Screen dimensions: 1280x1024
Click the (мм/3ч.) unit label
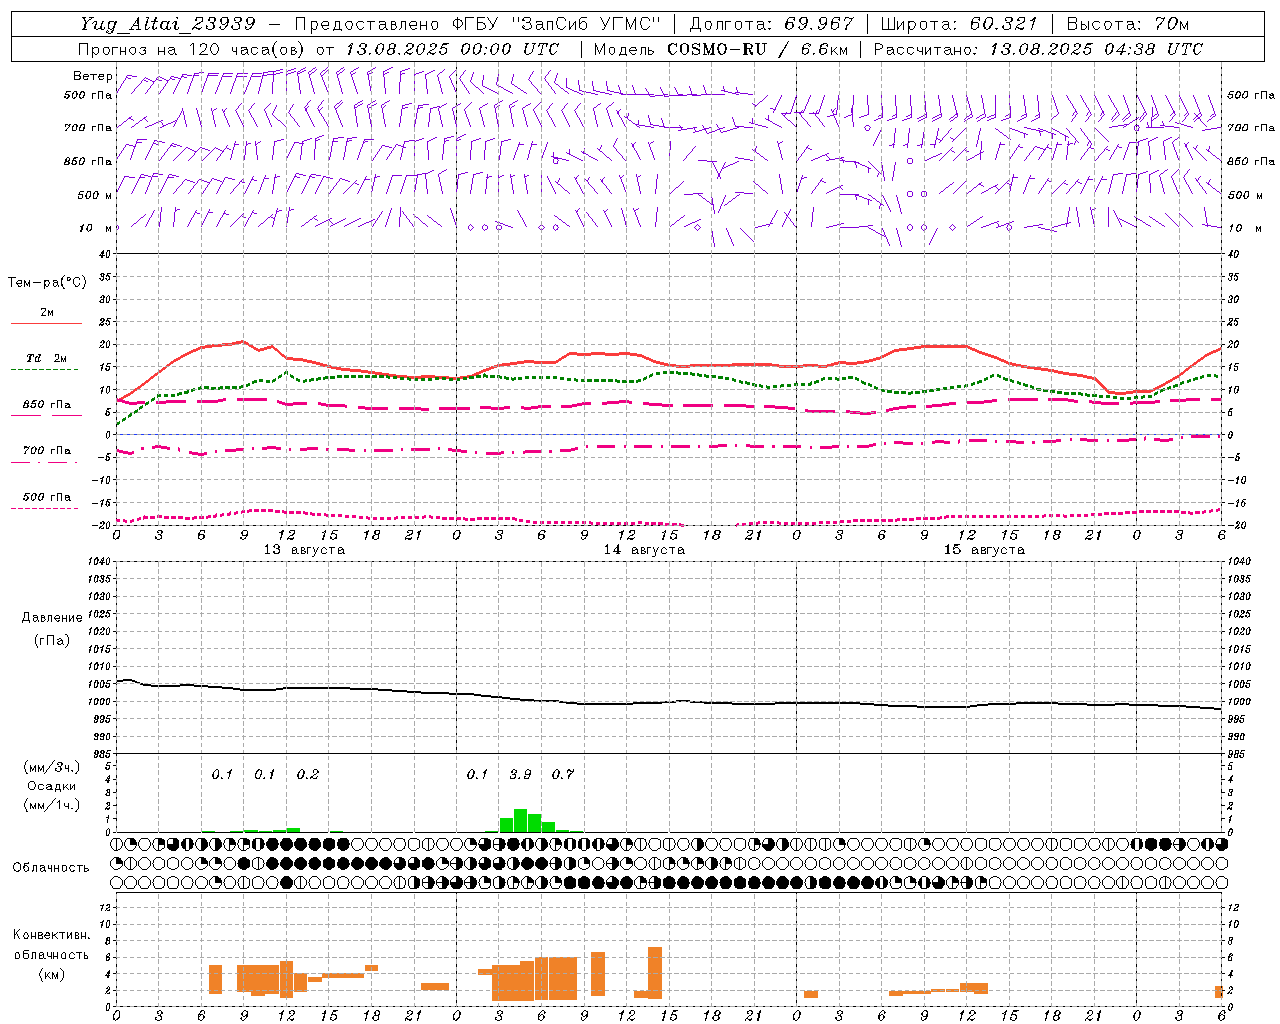point(50,767)
